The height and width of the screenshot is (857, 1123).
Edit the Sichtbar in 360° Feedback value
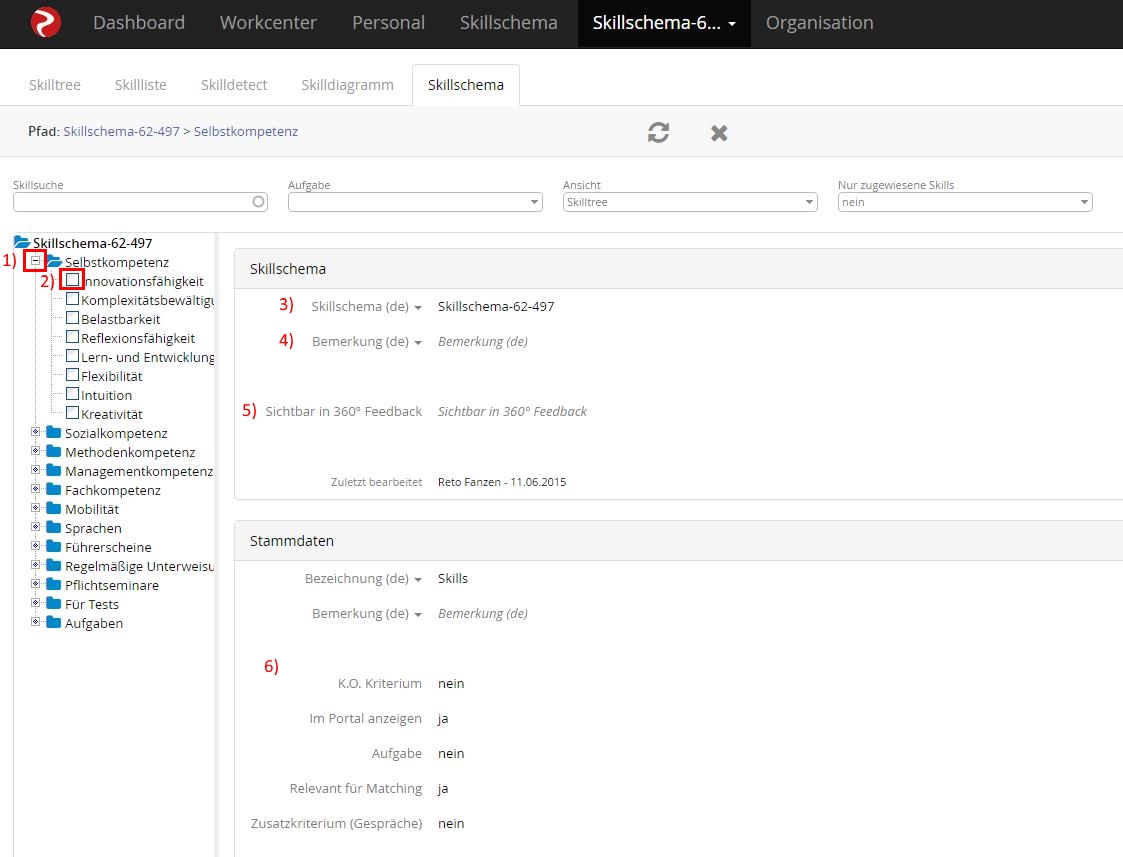(512, 412)
